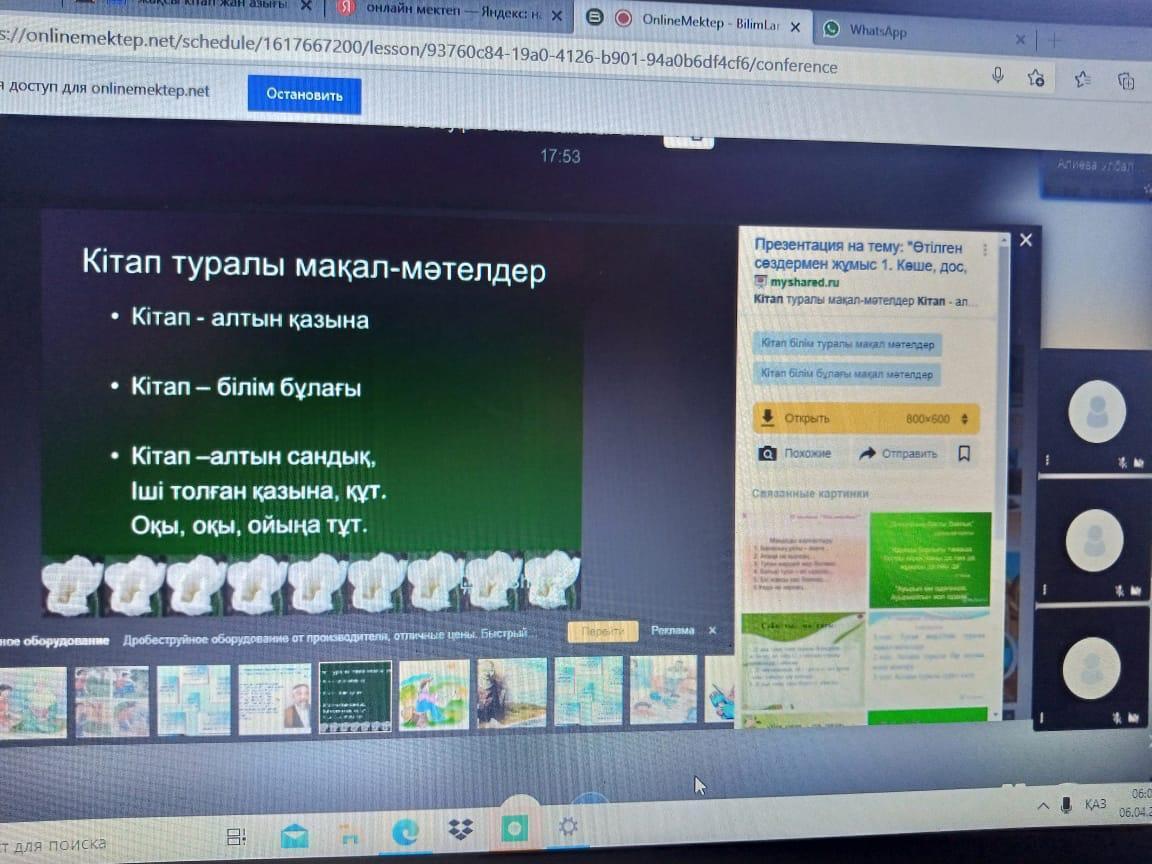Select the green chalkboard thumbnail in image strip
The width and height of the screenshot is (1152, 864).
354,696
